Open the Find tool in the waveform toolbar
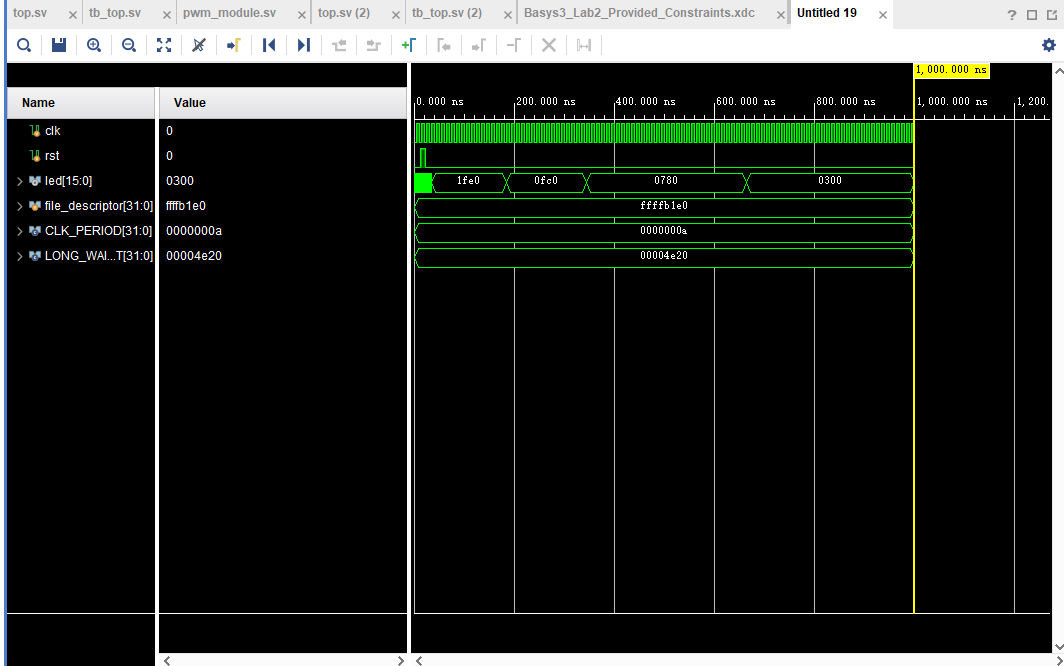Image resolution: width=1064 pixels, height=666 pixels. [24, 45]
